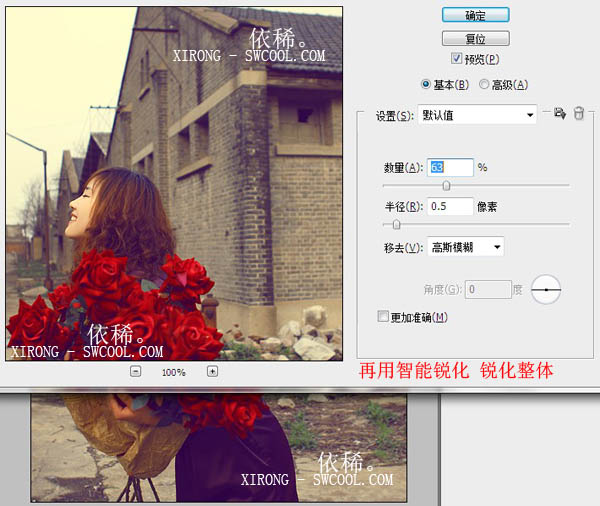Viewport: 600px width, 506px height.
Task: Click the delete preset trash icon
Action: (x=578, y=115)
